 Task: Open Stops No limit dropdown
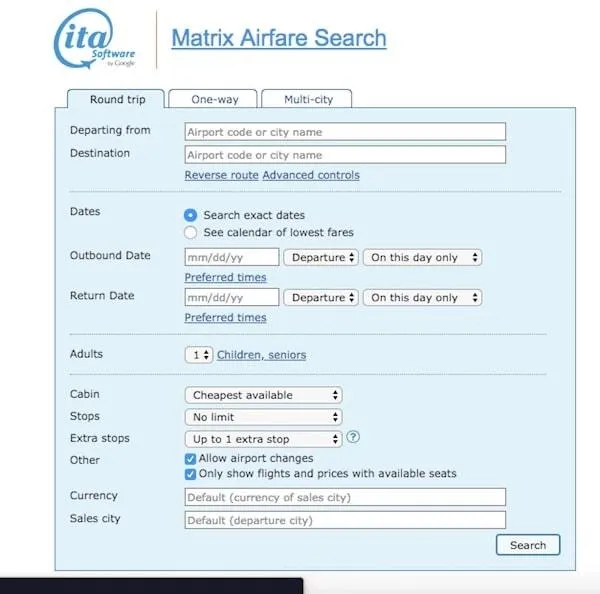(263, 417)
